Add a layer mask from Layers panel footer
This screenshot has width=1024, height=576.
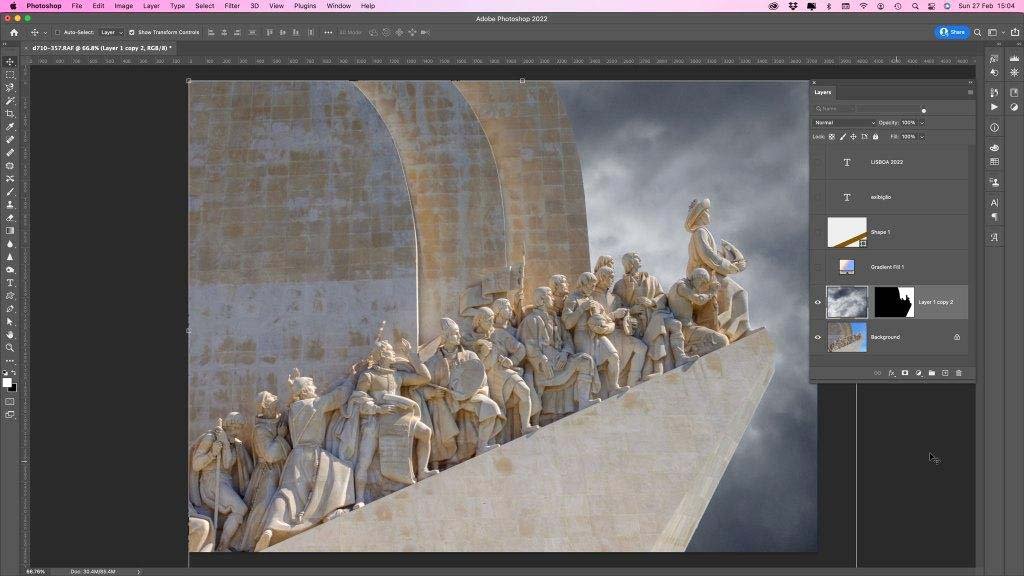click(x=904, y=373)
